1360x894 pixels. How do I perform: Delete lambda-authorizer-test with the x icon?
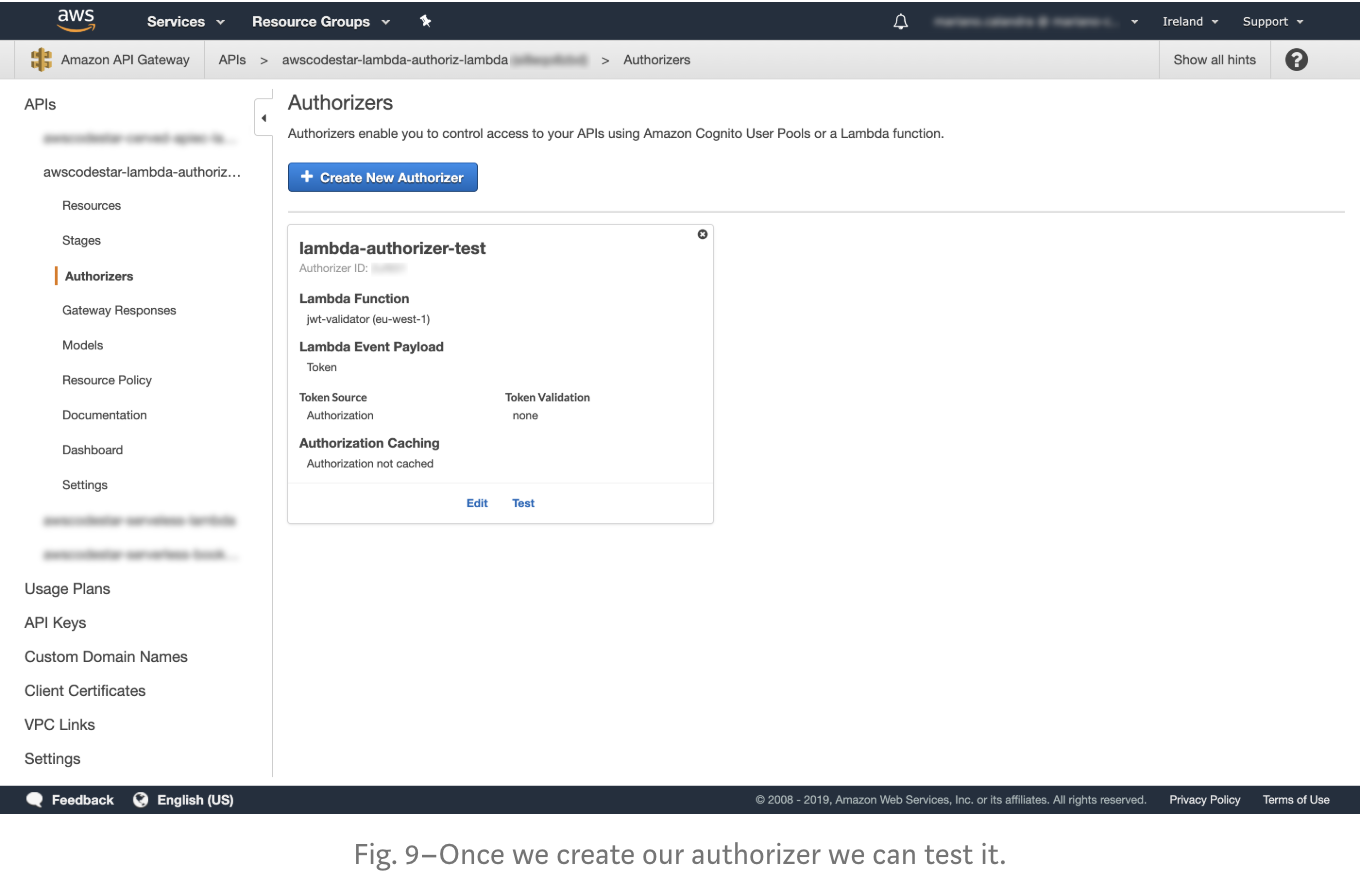(x=702, y=234)
